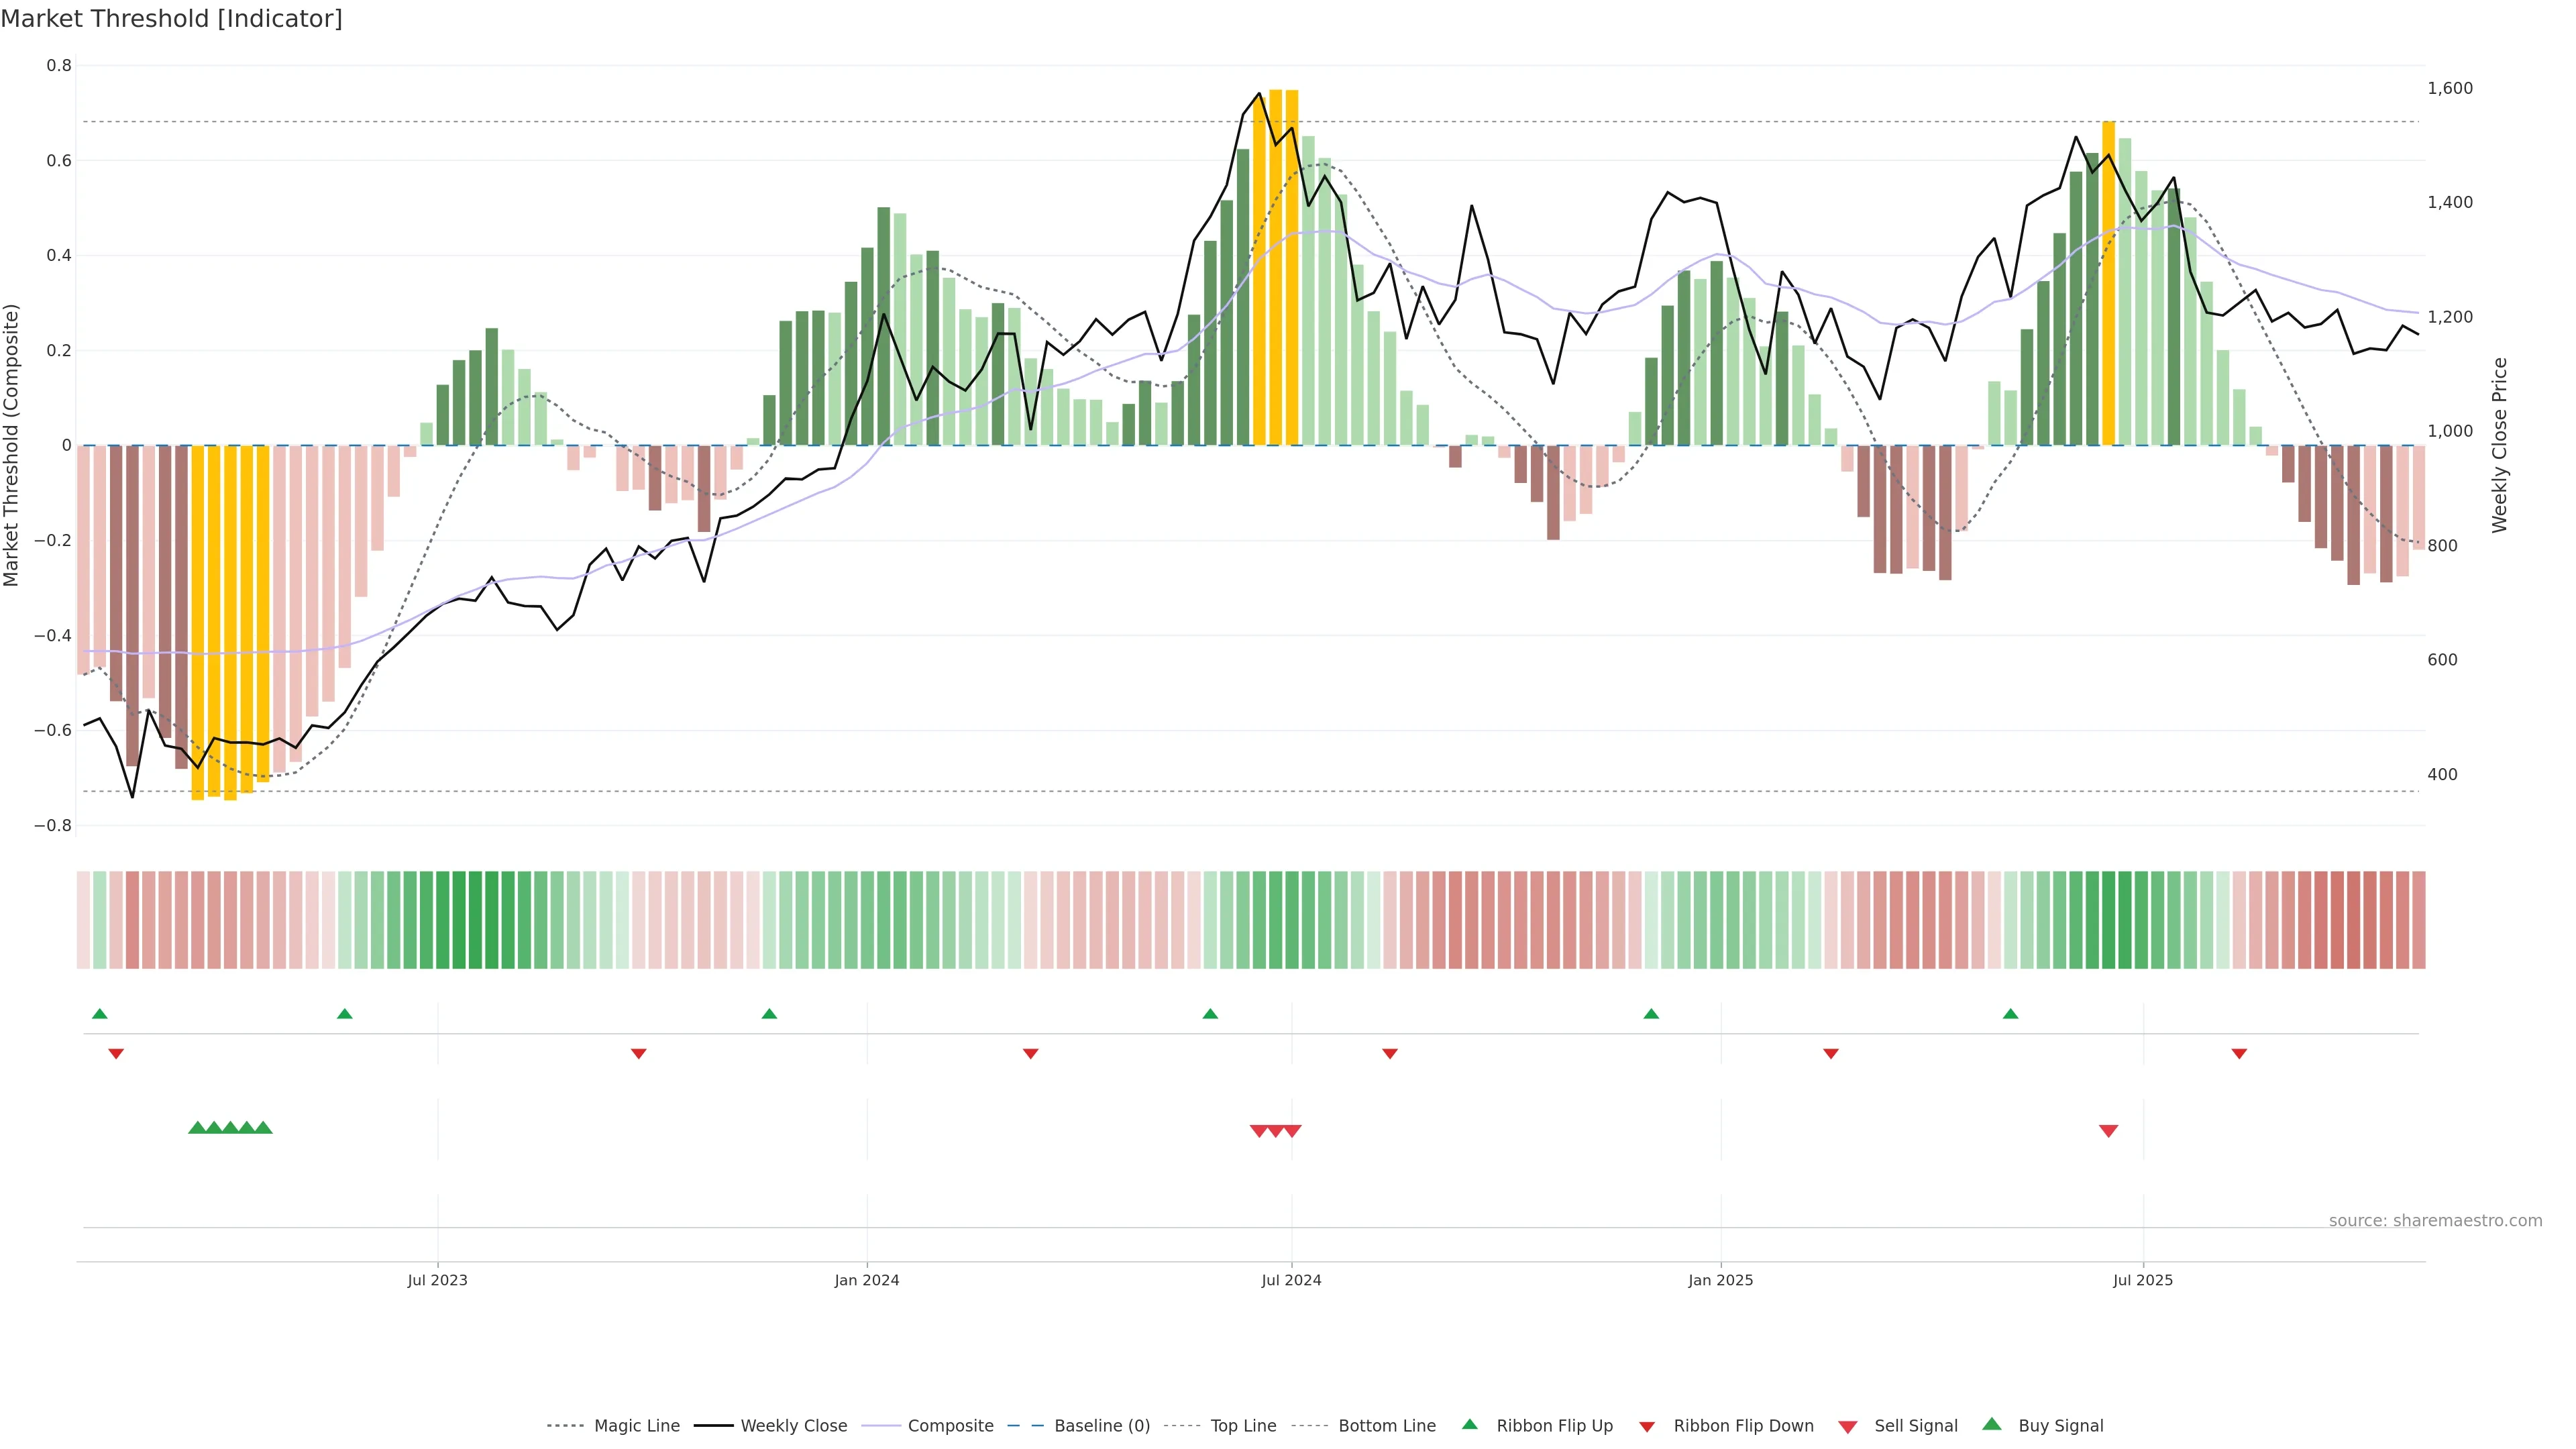The height and width of the screenshot is (1449, 2576).
Task: Click the Sell Signal legend triangle icon
Action: [1847, 1426]
